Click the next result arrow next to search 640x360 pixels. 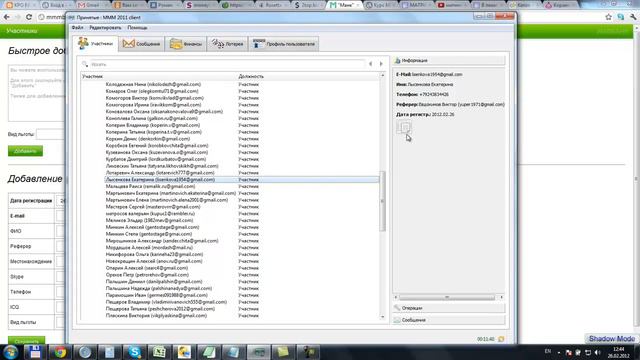[x=381, y=64]
